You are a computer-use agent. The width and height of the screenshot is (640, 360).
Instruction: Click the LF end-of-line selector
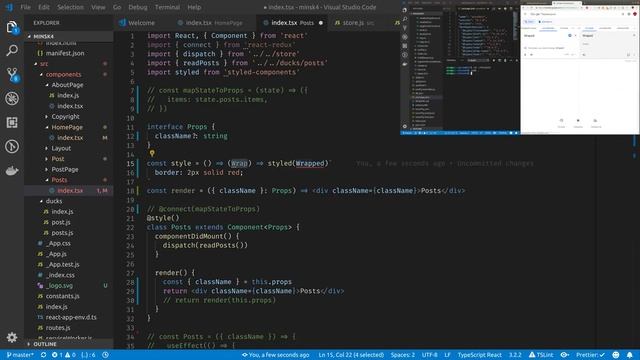pyautogui.click(x=447, y=355)
